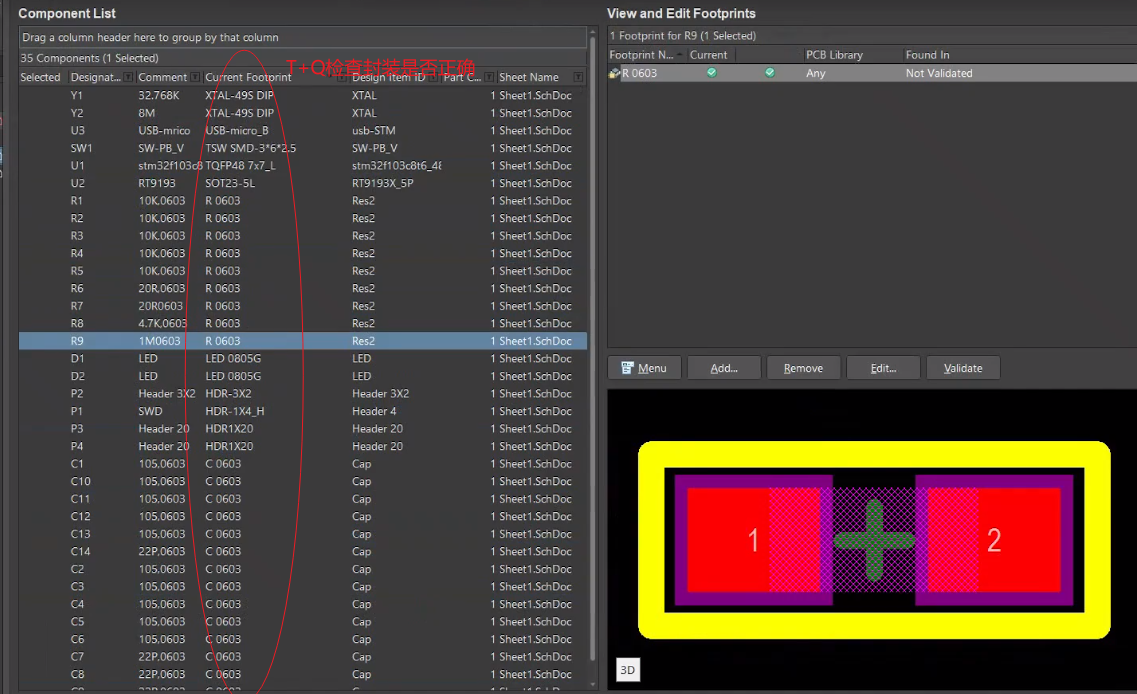
Task: Select the P4 Header 20 row
Action: (302, 446)
